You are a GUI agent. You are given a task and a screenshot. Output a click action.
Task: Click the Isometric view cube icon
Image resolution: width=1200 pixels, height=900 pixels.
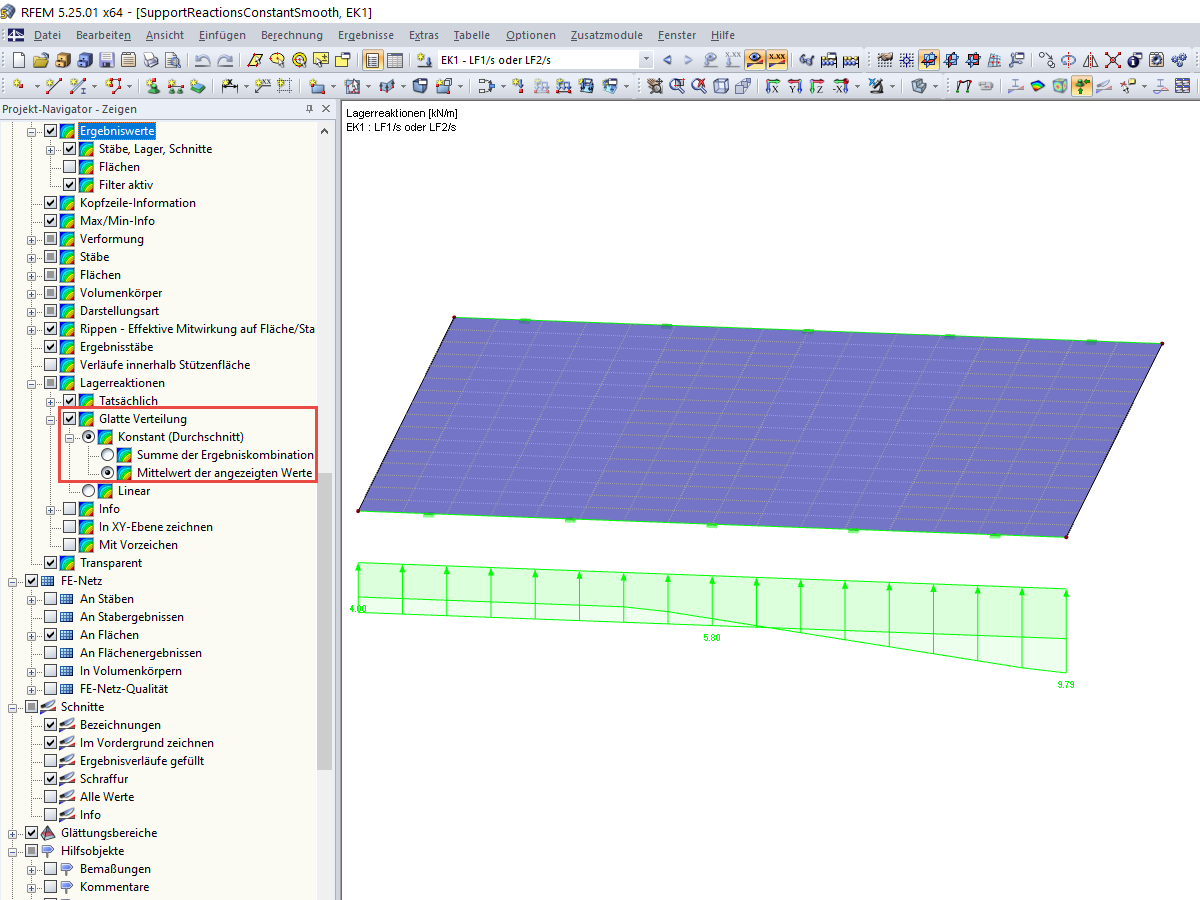click(x=720, y=87)
